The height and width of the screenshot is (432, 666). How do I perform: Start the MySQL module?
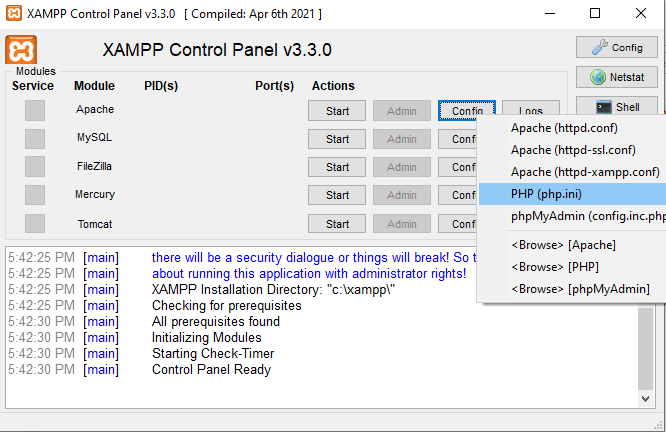click(x=337, y=139)
